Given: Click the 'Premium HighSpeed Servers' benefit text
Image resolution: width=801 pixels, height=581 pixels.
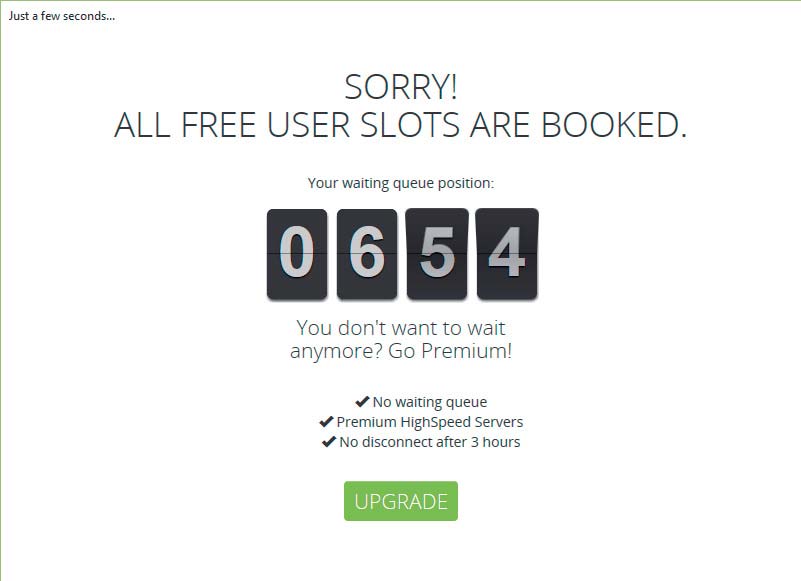Looking at the screenshot, I should pos(430,422).
